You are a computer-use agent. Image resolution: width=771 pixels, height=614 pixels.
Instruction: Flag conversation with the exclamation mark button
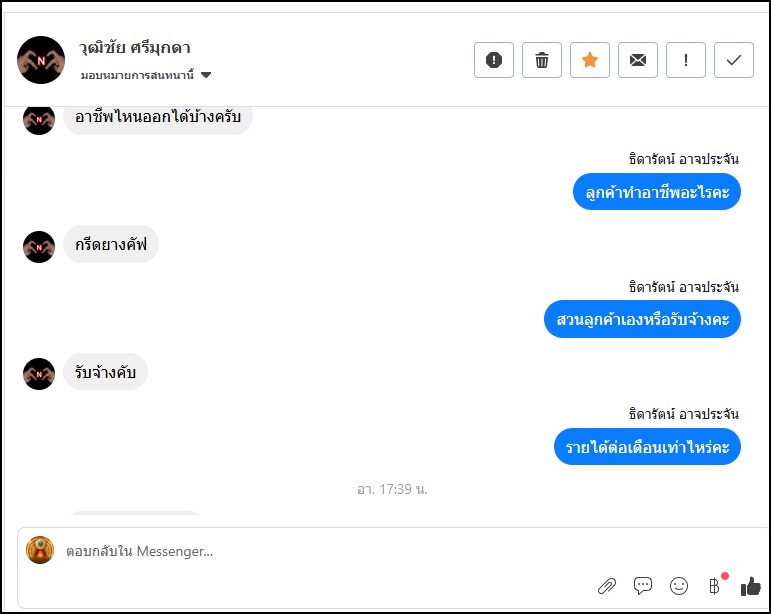(686, 60)
